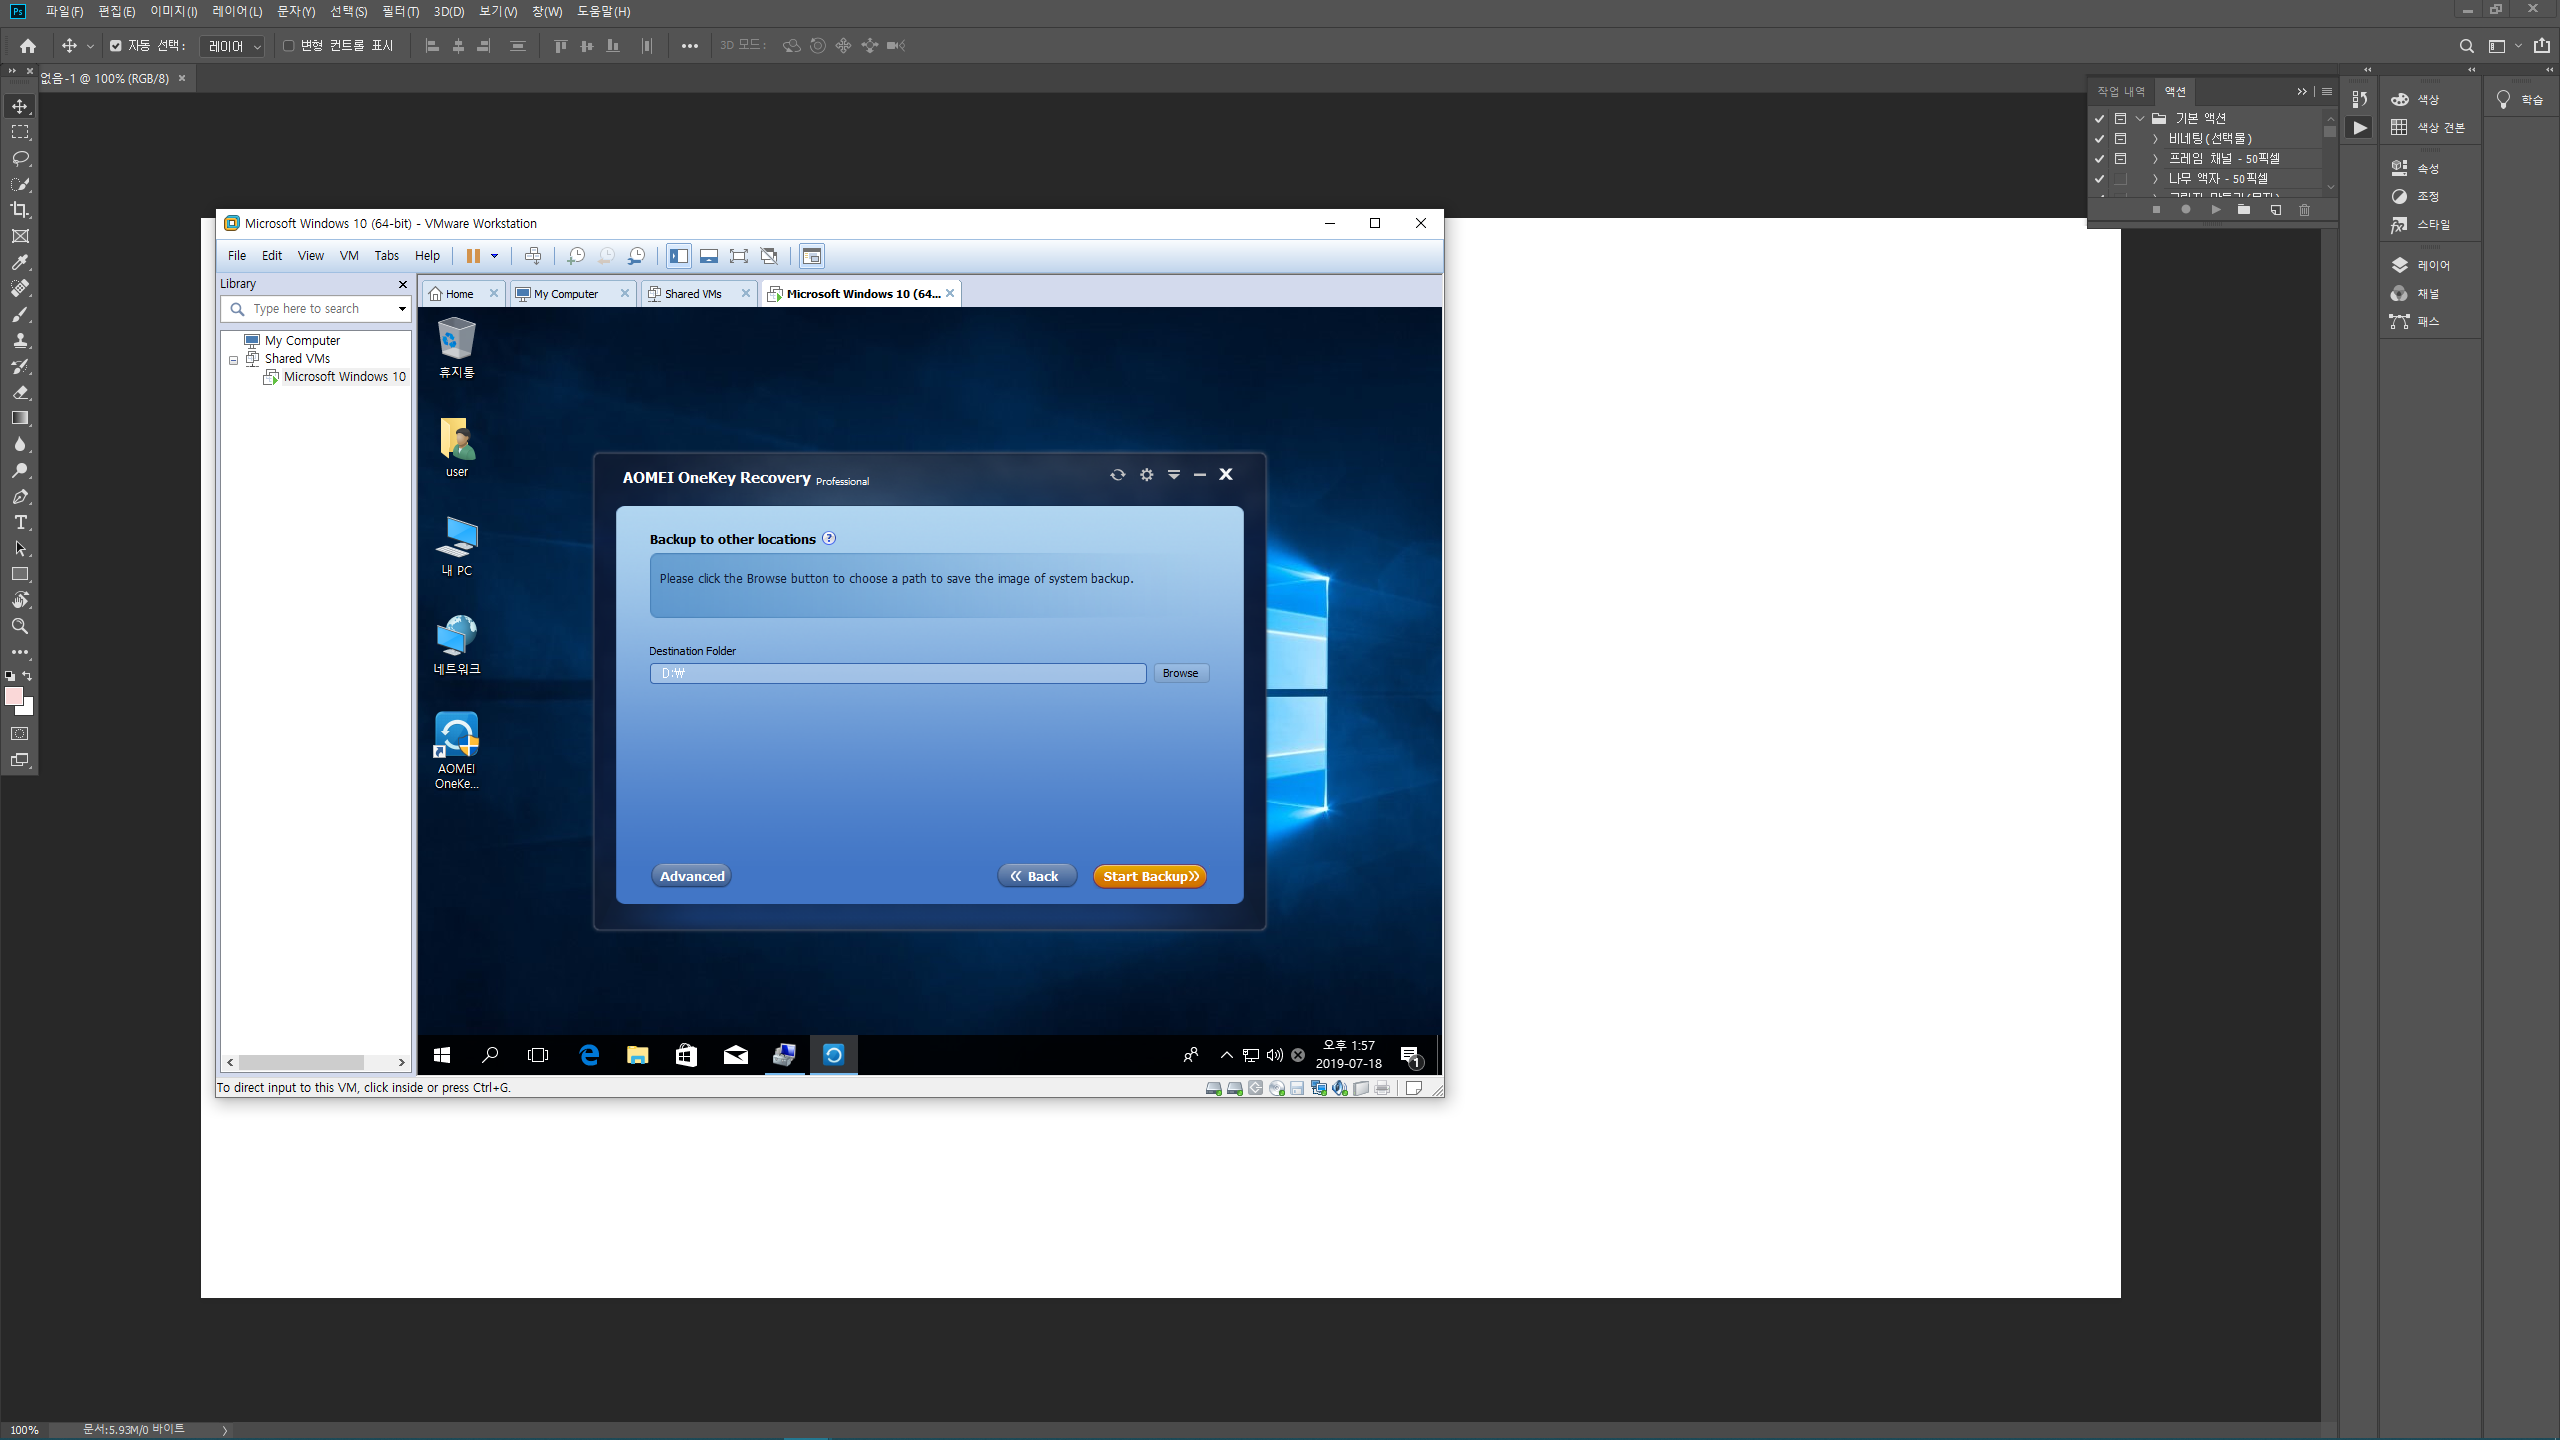Open the 색상 panel
The height and width of the screenshot is (1440, 2560).
(2428, 99)
